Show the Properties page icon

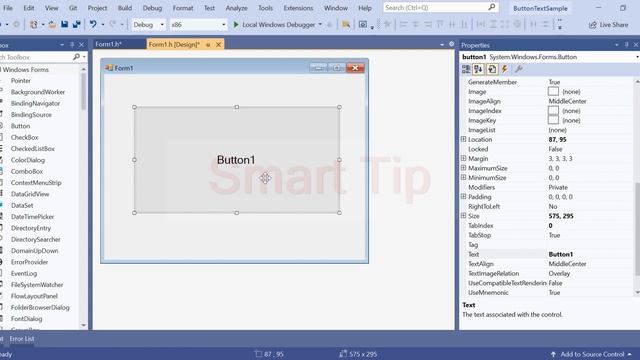pos(492,69)
